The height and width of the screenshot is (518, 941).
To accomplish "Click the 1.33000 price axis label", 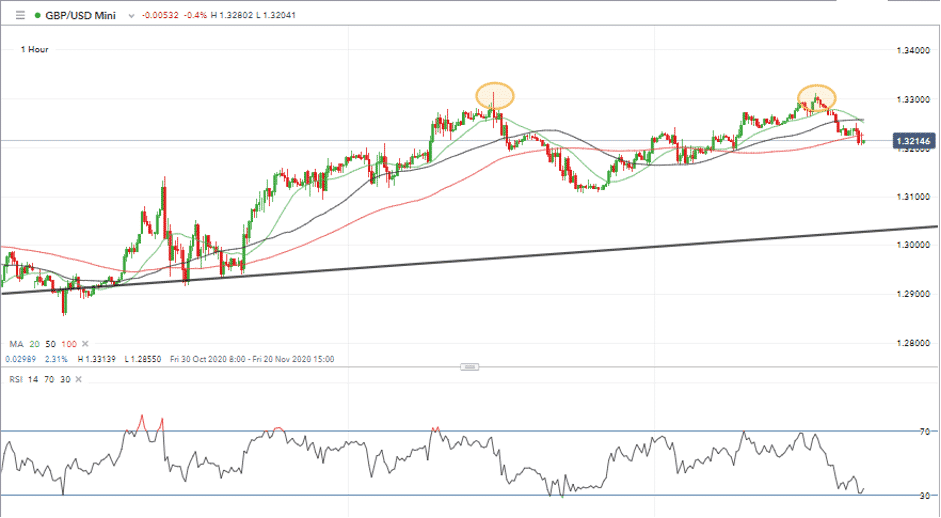I will (913, 100).
